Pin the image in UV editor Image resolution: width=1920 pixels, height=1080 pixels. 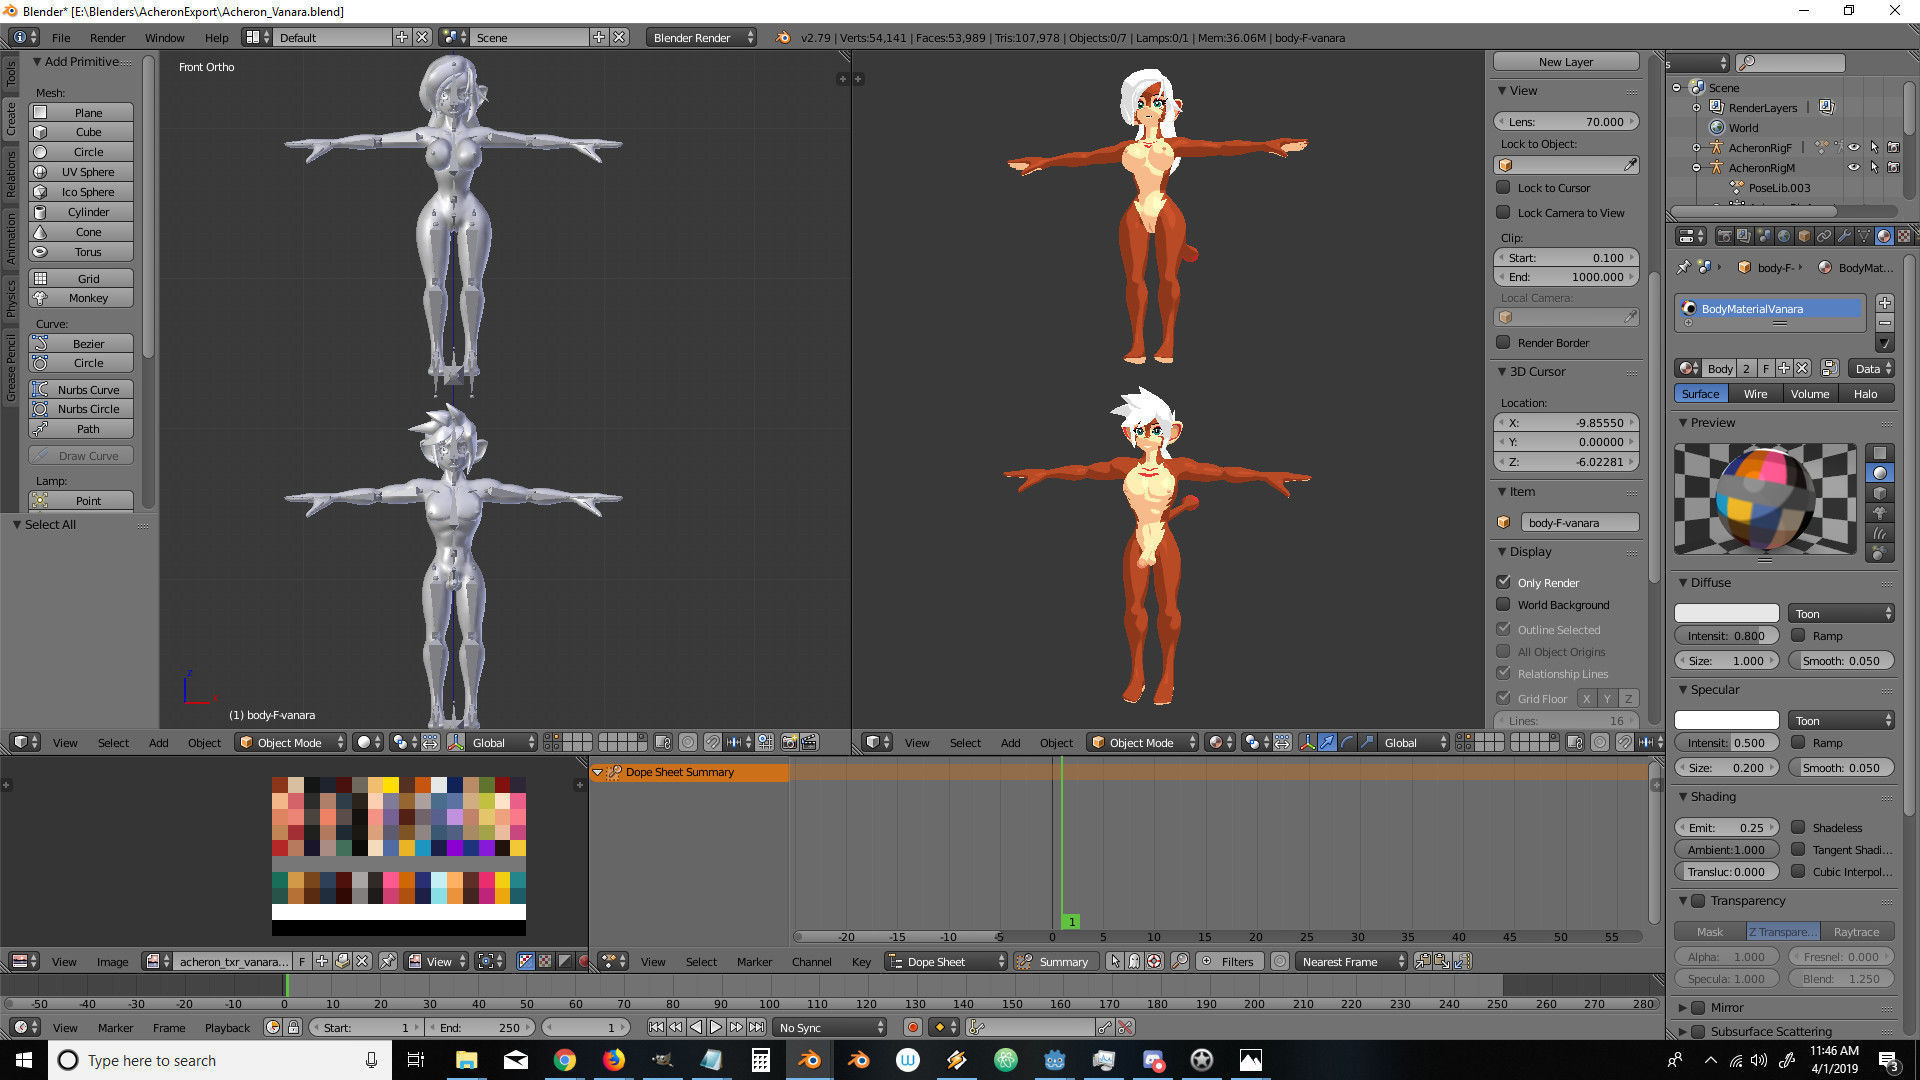(x=388, y=961)
